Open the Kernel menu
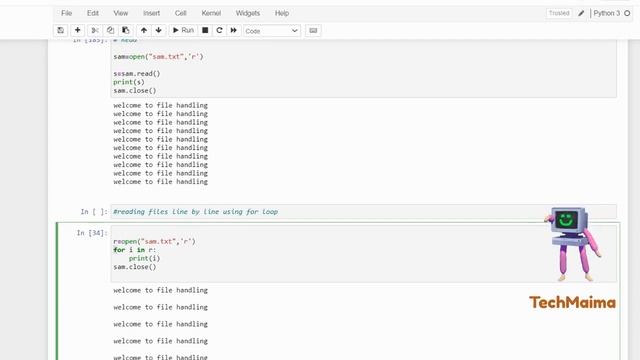Image resolution: width=640 pixels, height=360 pixels. coord(211,13)
